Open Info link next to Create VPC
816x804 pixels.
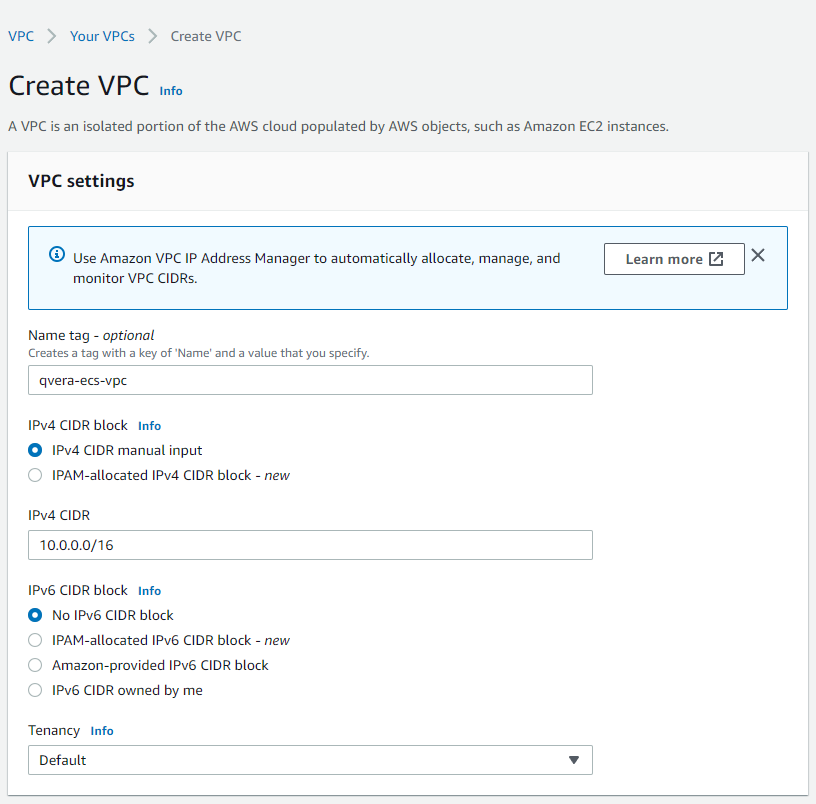click(x=171, y=91)
